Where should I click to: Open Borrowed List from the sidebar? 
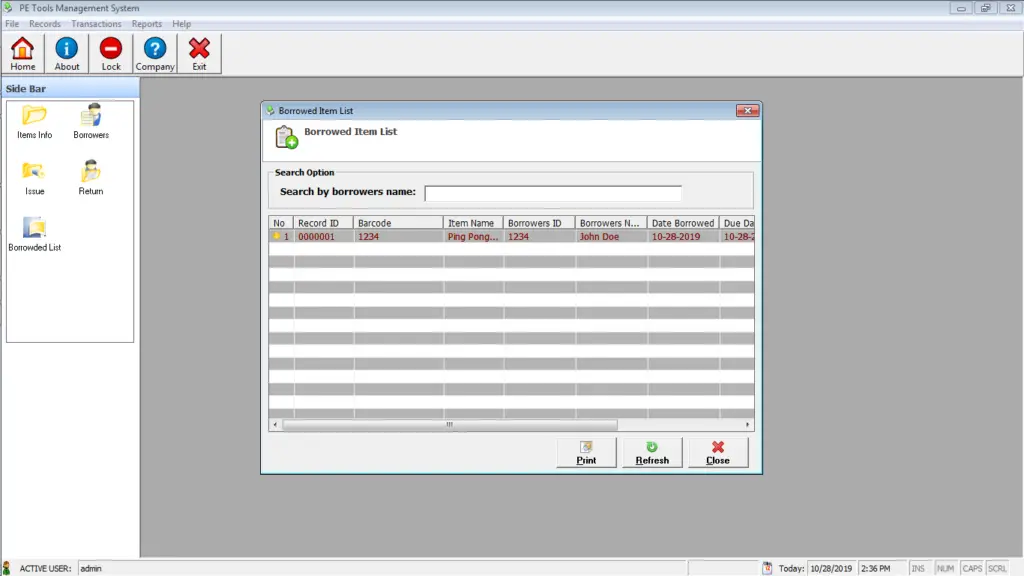(x=33, y=232)
